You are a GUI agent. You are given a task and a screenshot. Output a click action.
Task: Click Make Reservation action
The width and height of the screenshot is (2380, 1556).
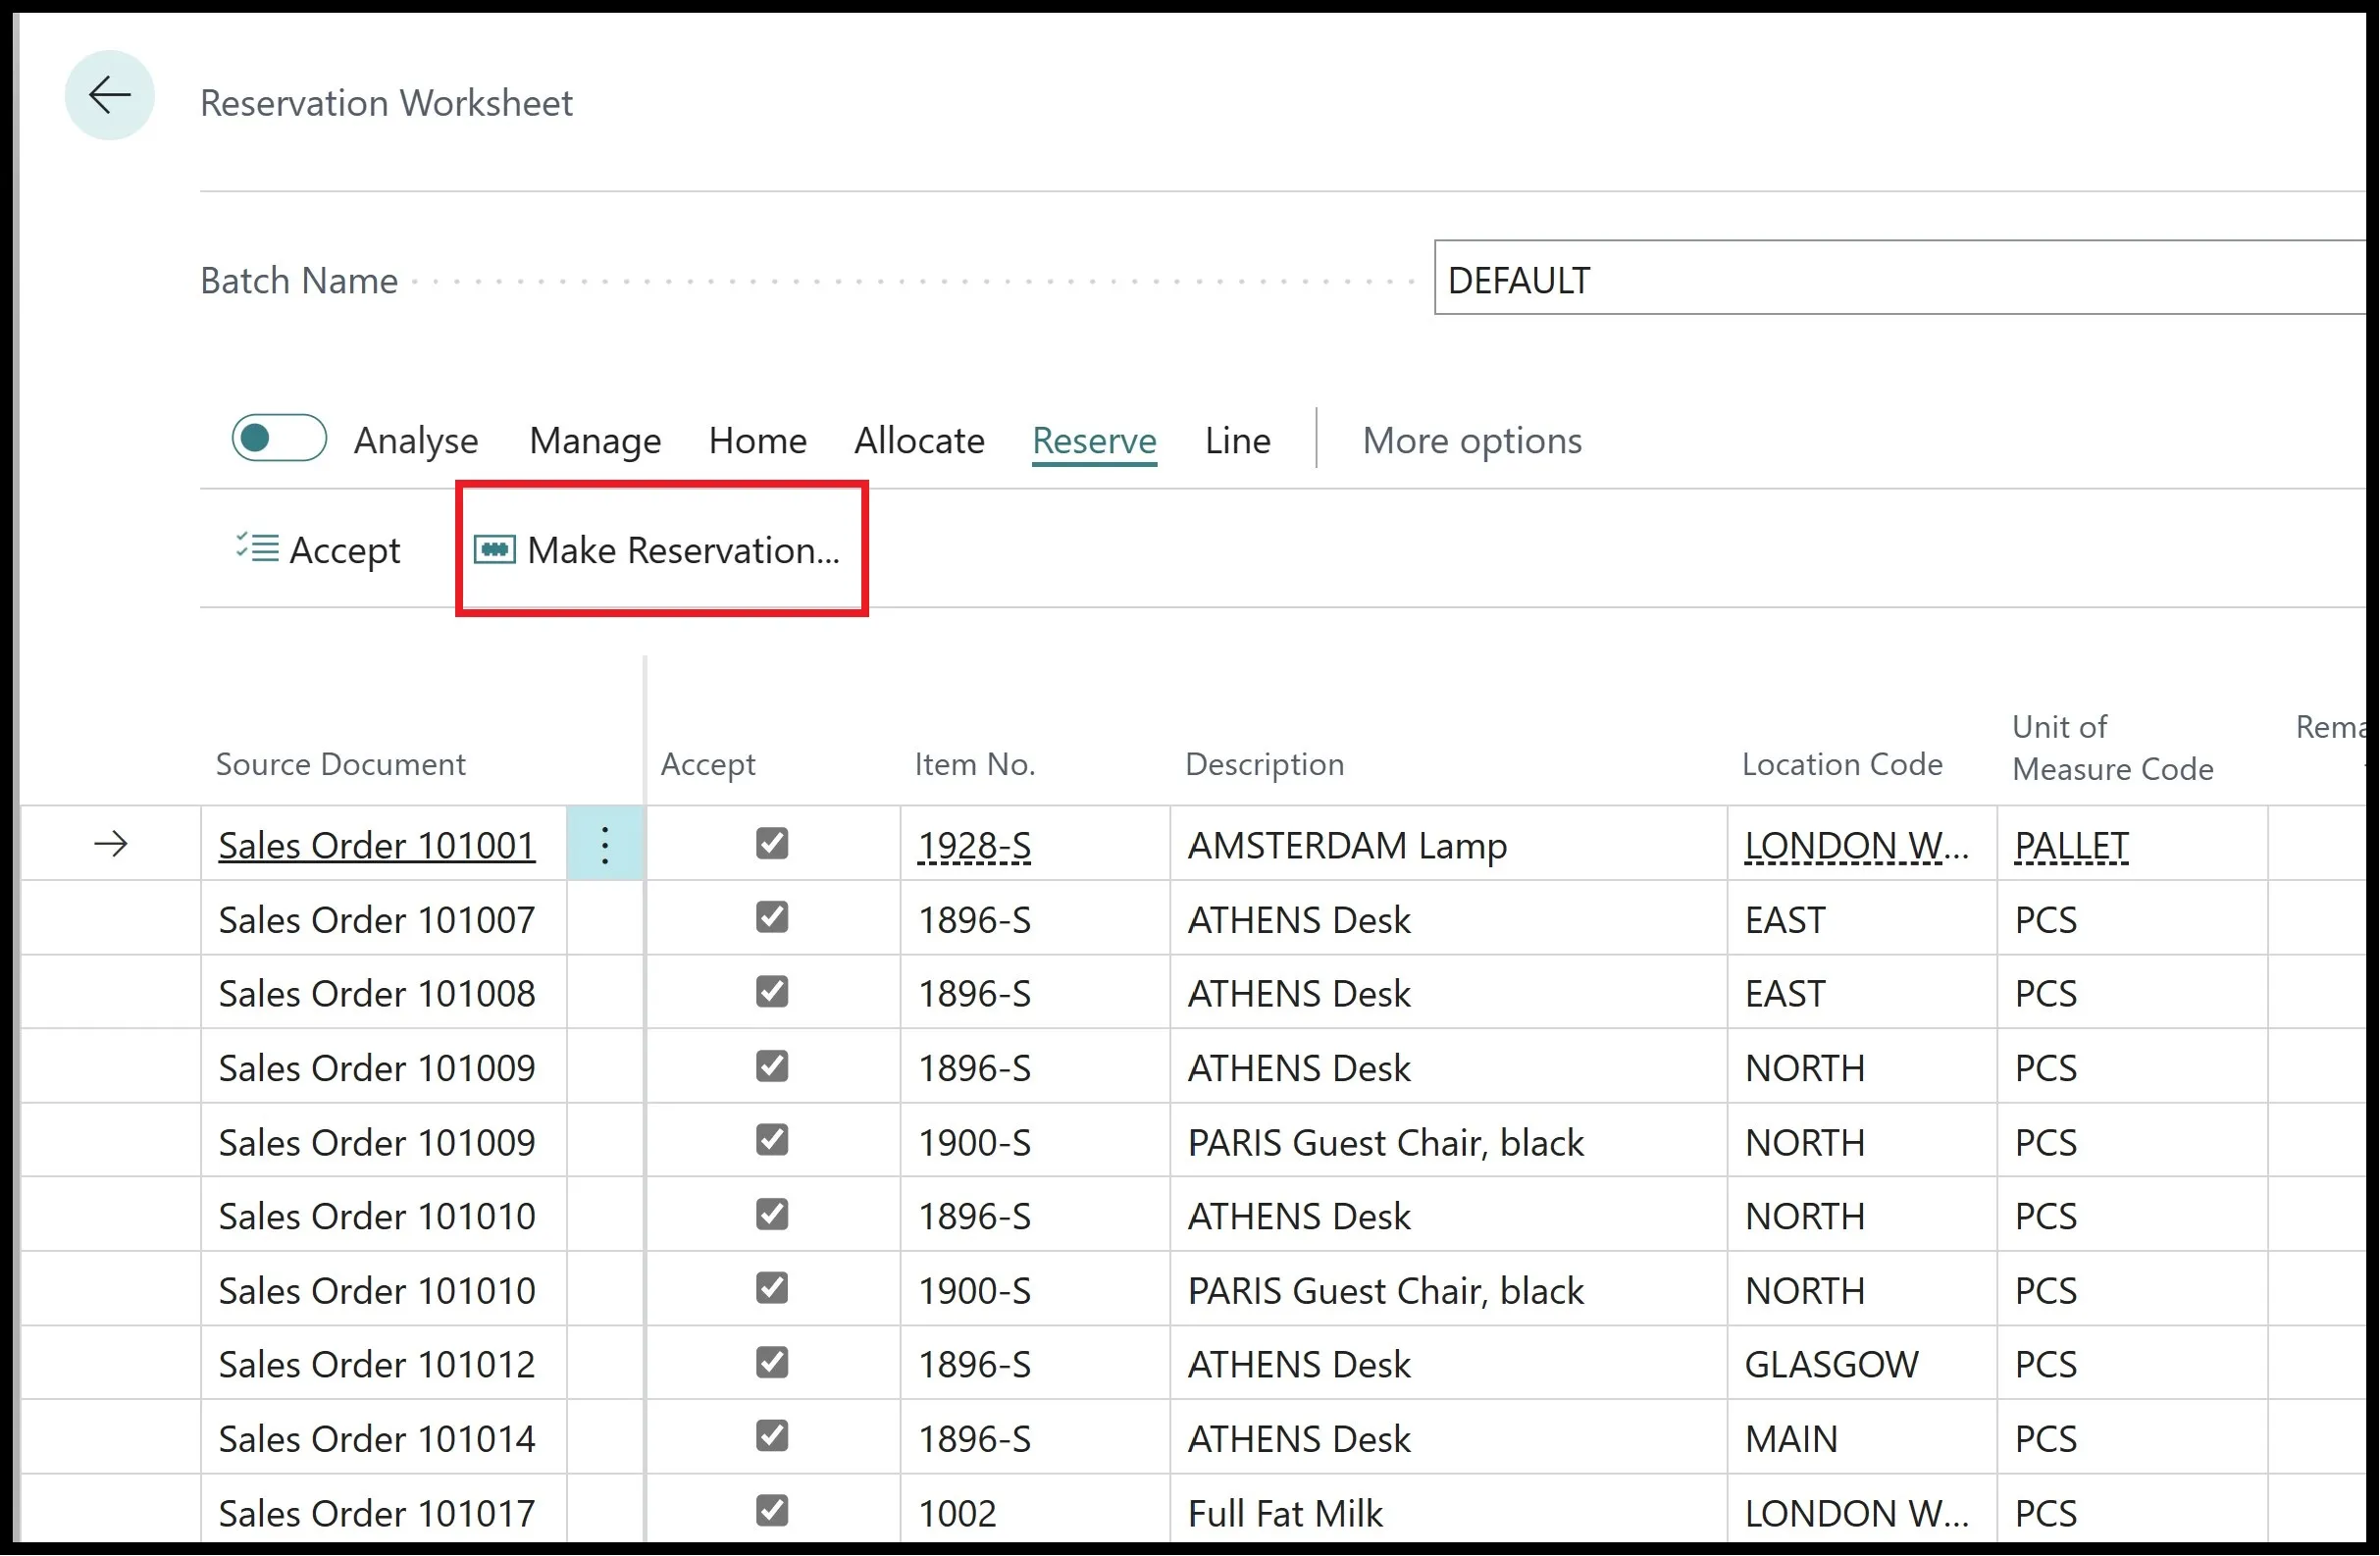tap(657, 549)
